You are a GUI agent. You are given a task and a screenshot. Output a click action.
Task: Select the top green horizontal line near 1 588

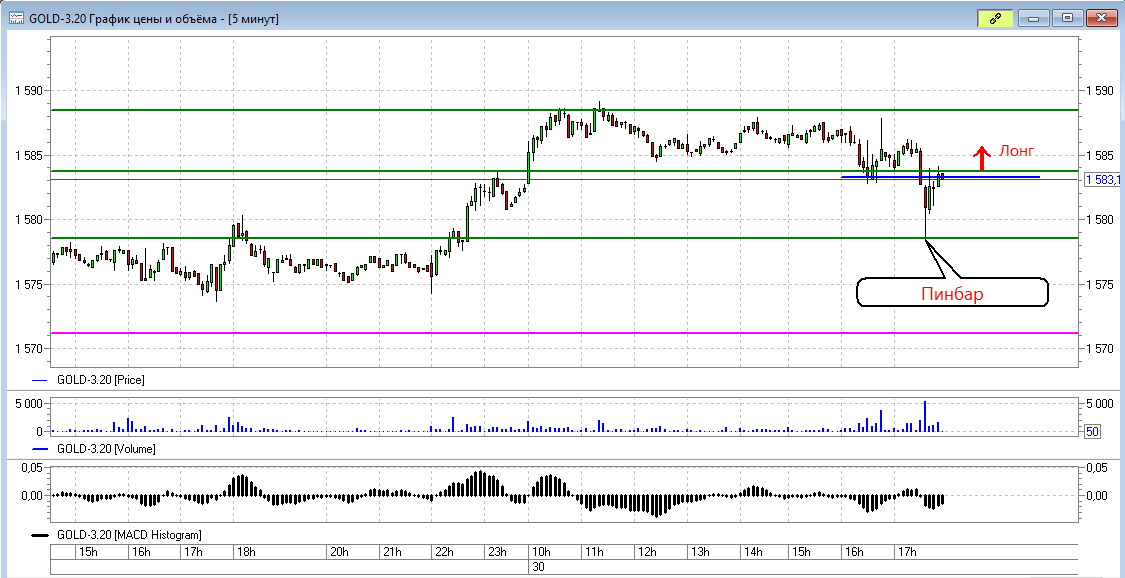coord(565,110)
